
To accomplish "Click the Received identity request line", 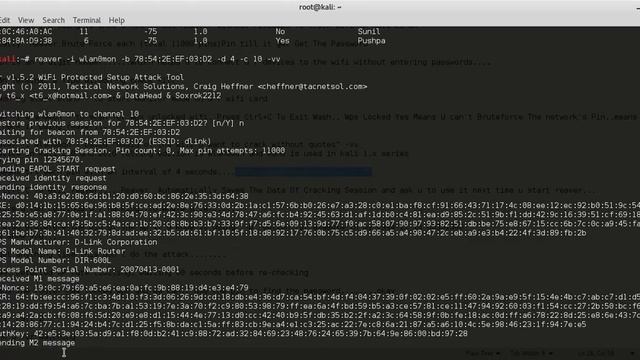I will point(53,178).
